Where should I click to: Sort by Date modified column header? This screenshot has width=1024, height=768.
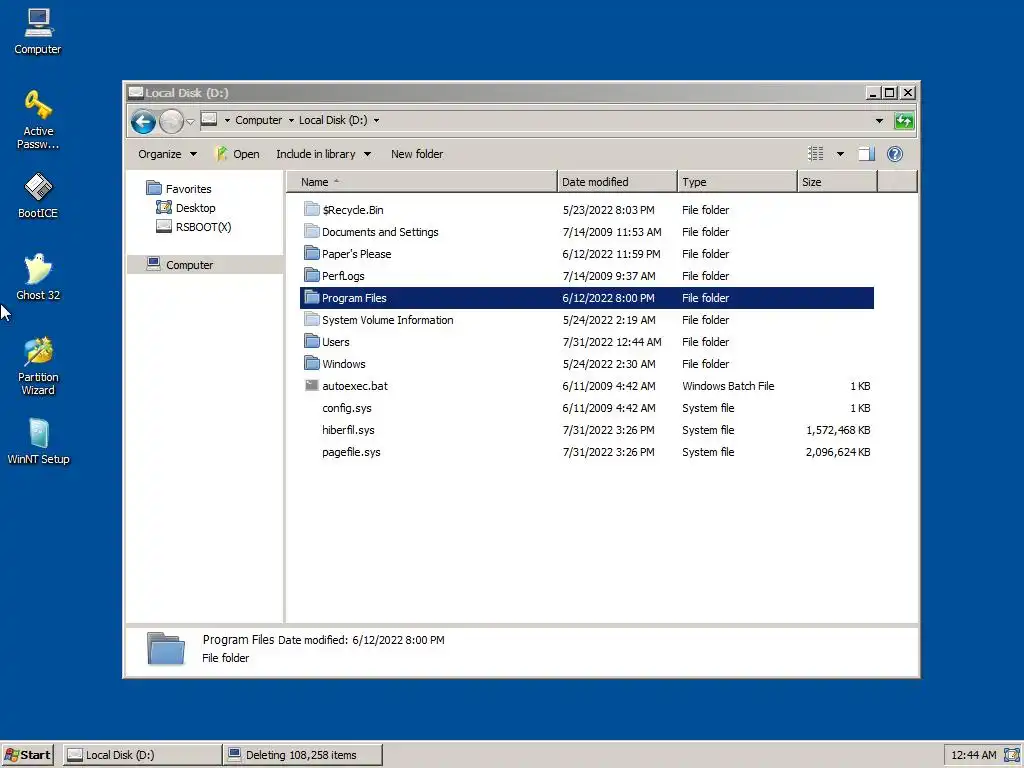click(x=617, y=182)
